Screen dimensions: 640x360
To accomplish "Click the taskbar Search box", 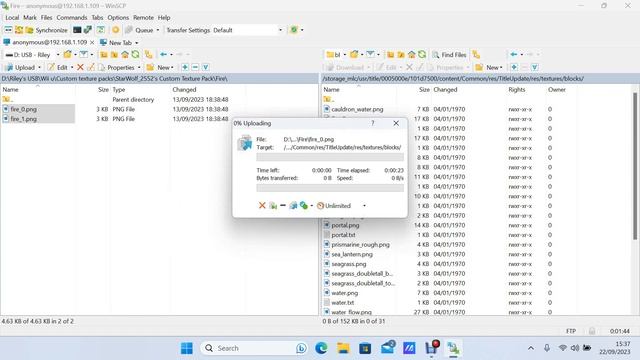I will [x=254, y=348].
